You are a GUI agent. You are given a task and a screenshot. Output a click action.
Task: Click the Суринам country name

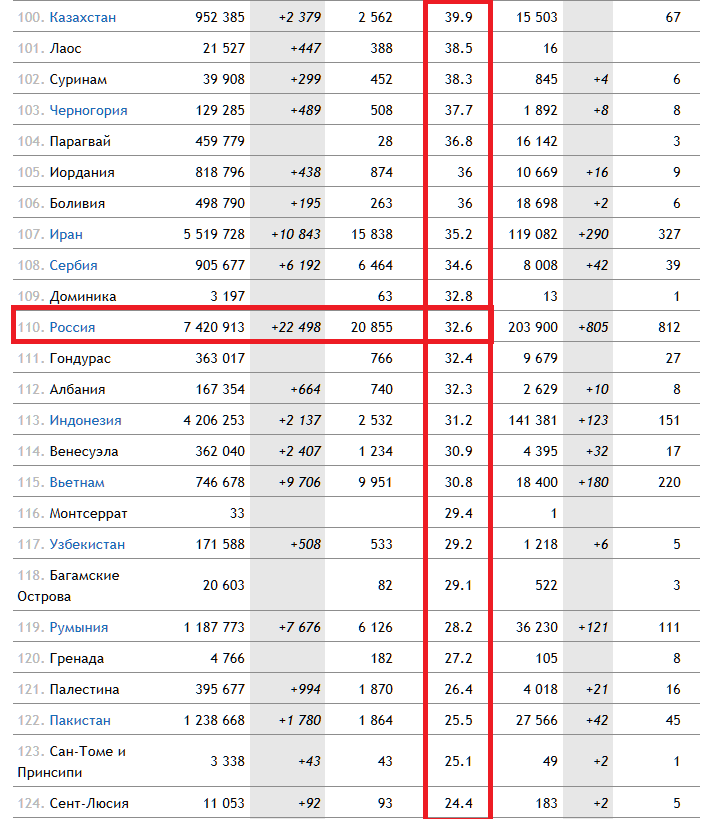click(78, 79)
